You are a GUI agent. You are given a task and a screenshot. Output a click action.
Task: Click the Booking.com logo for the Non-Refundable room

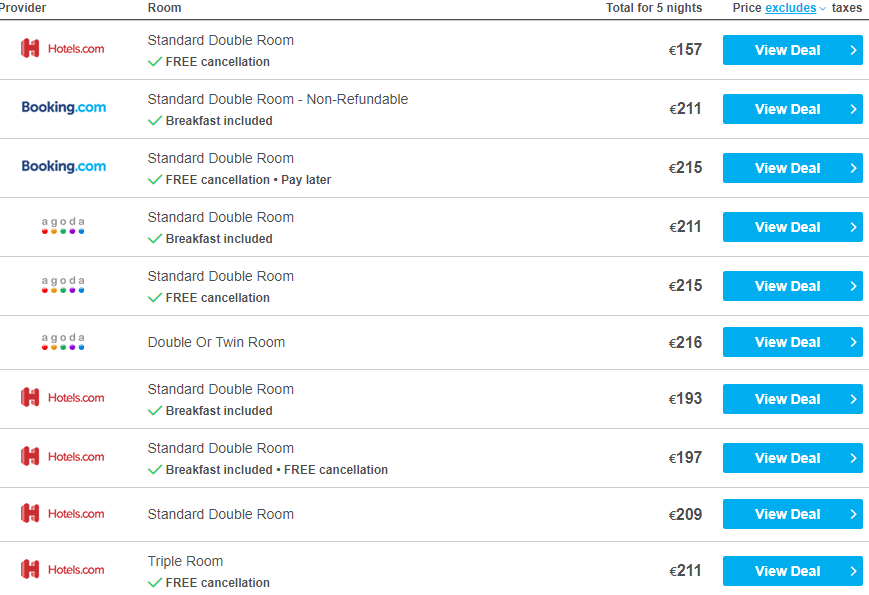click(x=64, y=107)
